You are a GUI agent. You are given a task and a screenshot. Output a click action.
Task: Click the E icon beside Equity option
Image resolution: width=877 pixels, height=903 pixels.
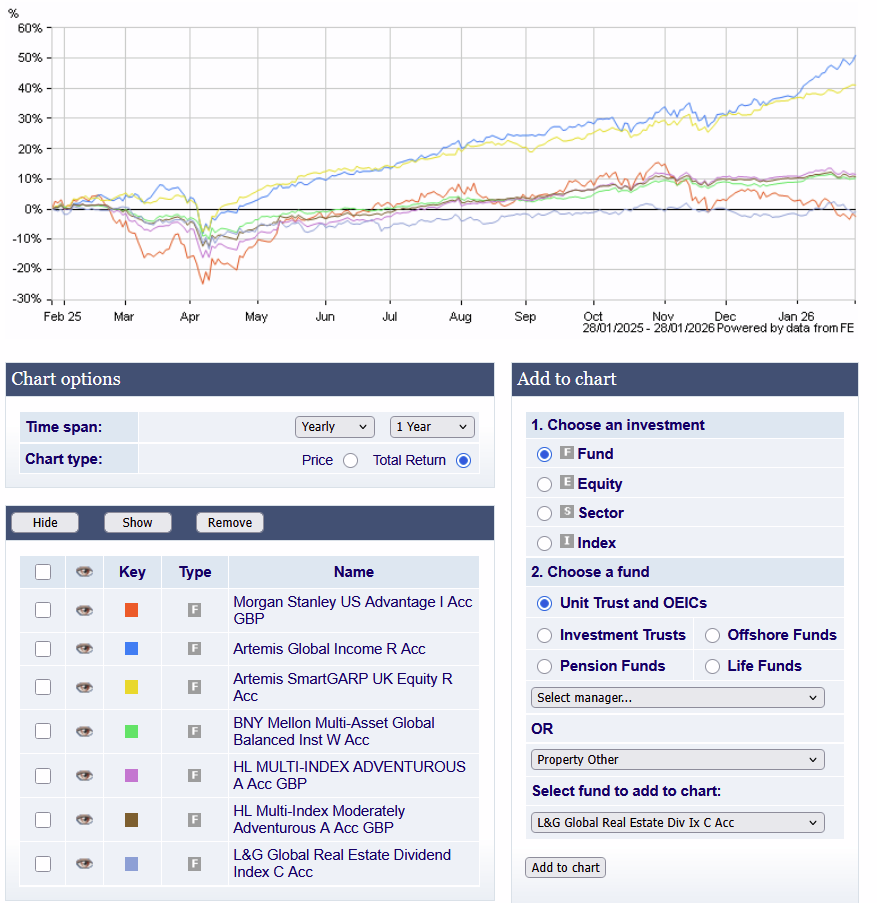click(567, 483)
